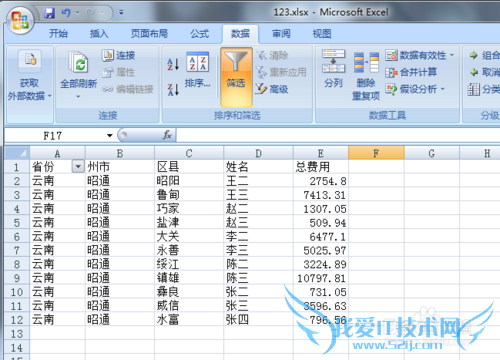Select column E header
Image resolution: width=500 pixels, height=360 pixels.
point(321,153)
